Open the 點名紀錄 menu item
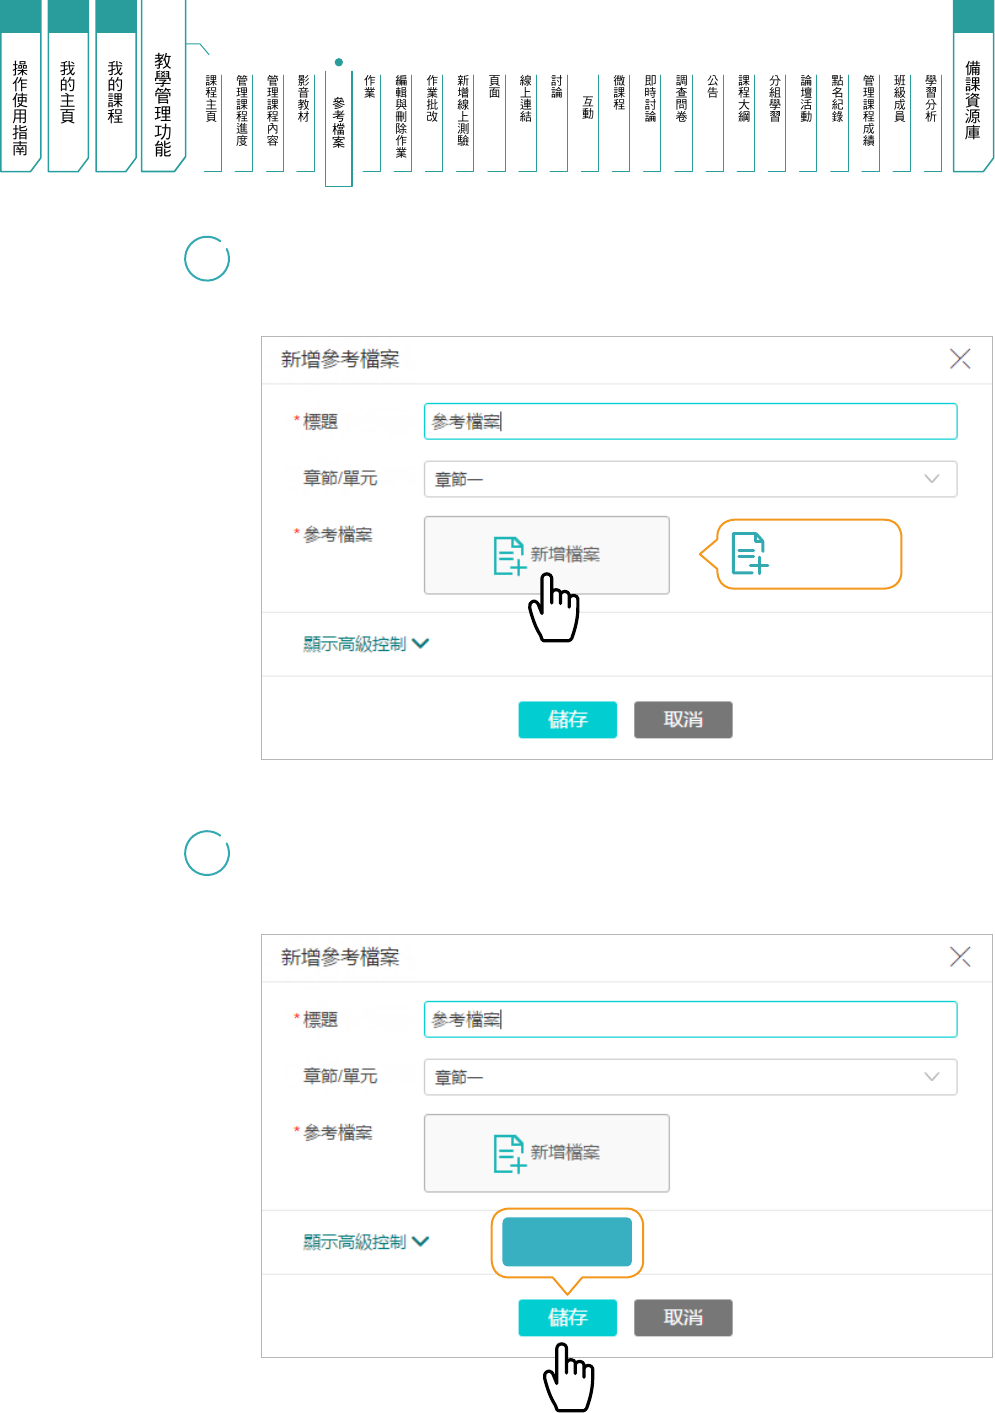This screenshot has height=1413, width=995. tap(838, 100)
